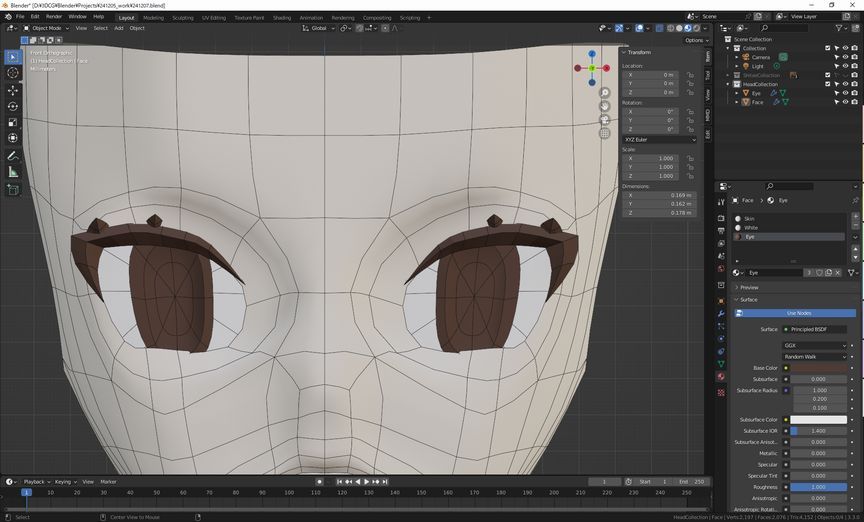
Task: Switch to the Sculpting workspace tab
Action: (x=183, y=17)
